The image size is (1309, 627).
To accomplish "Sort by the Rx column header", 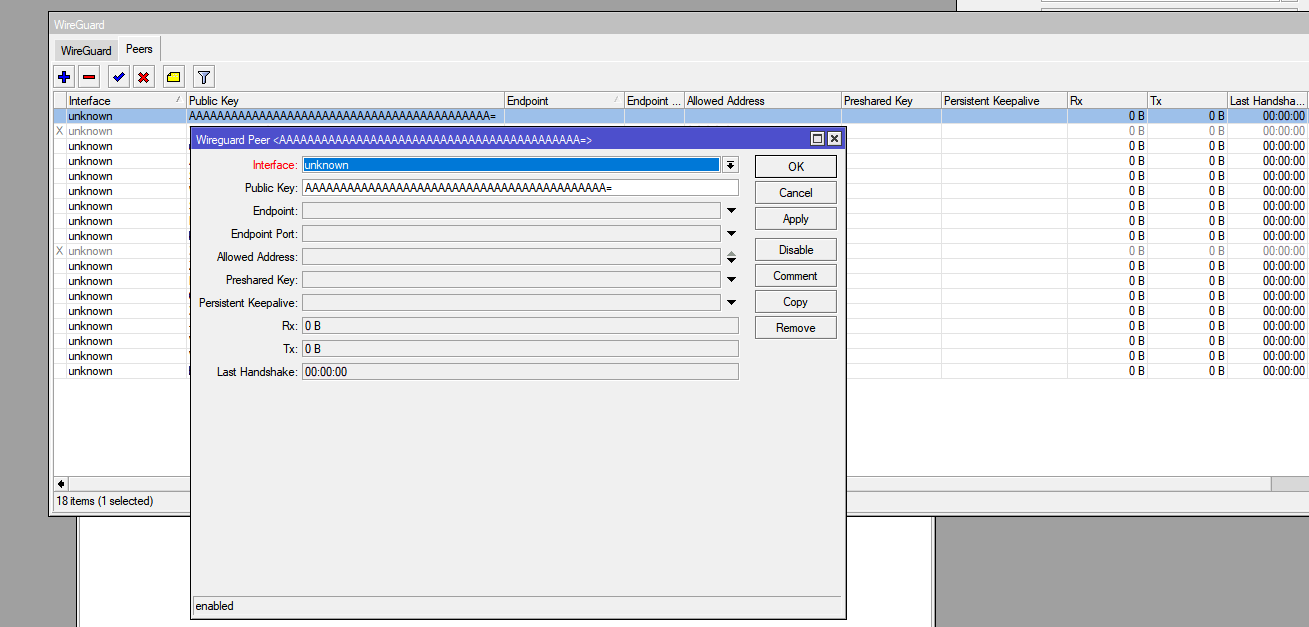I will [1107, 101].
